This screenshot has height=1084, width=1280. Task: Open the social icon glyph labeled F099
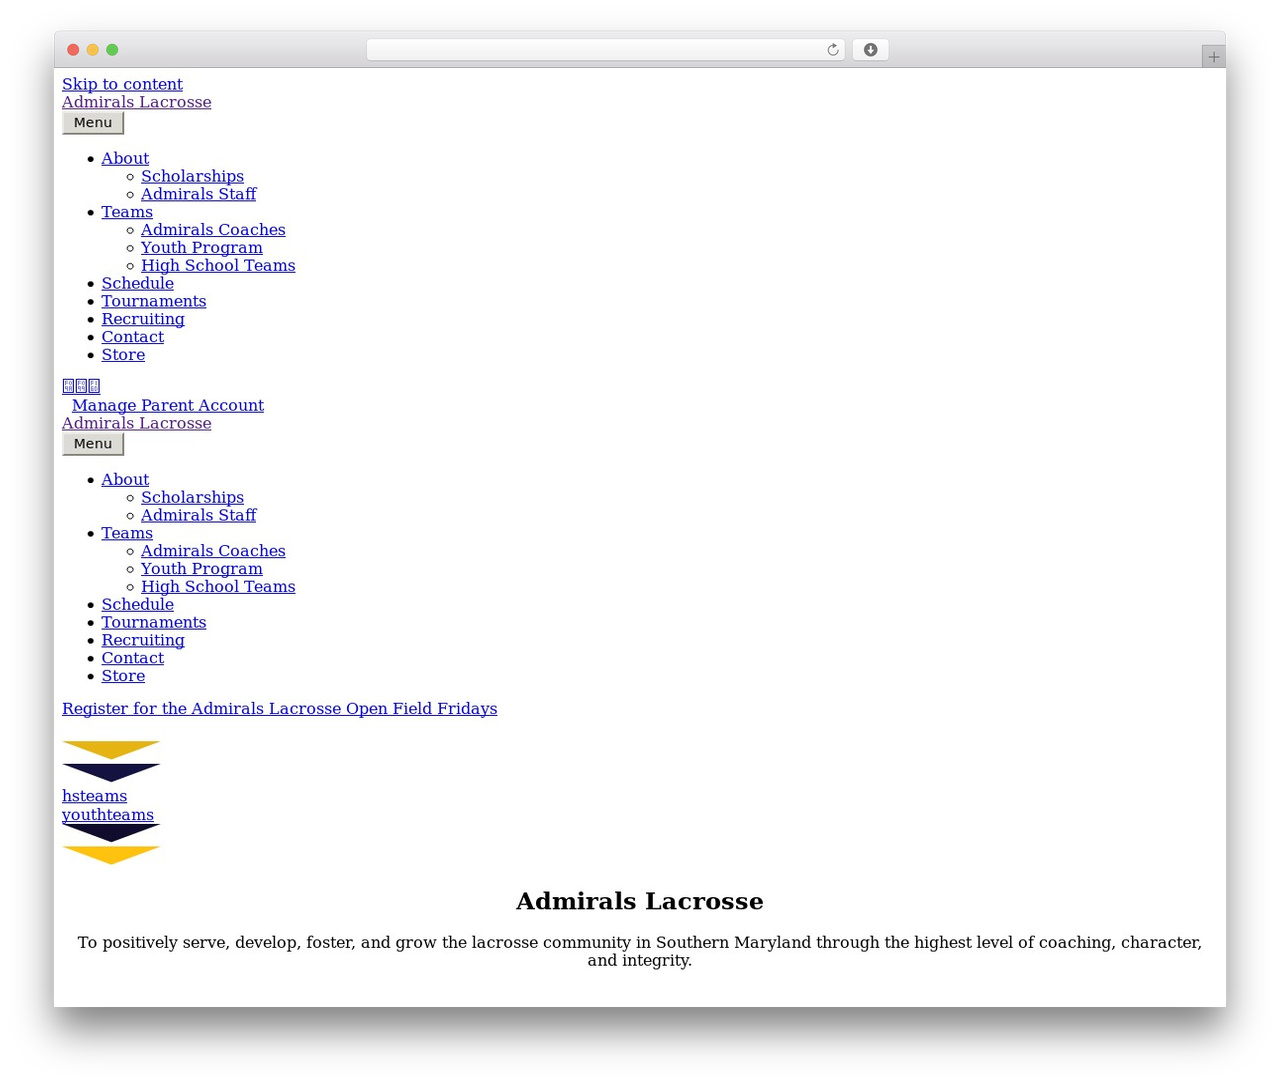pyautogui.click(x=81, y=386)
